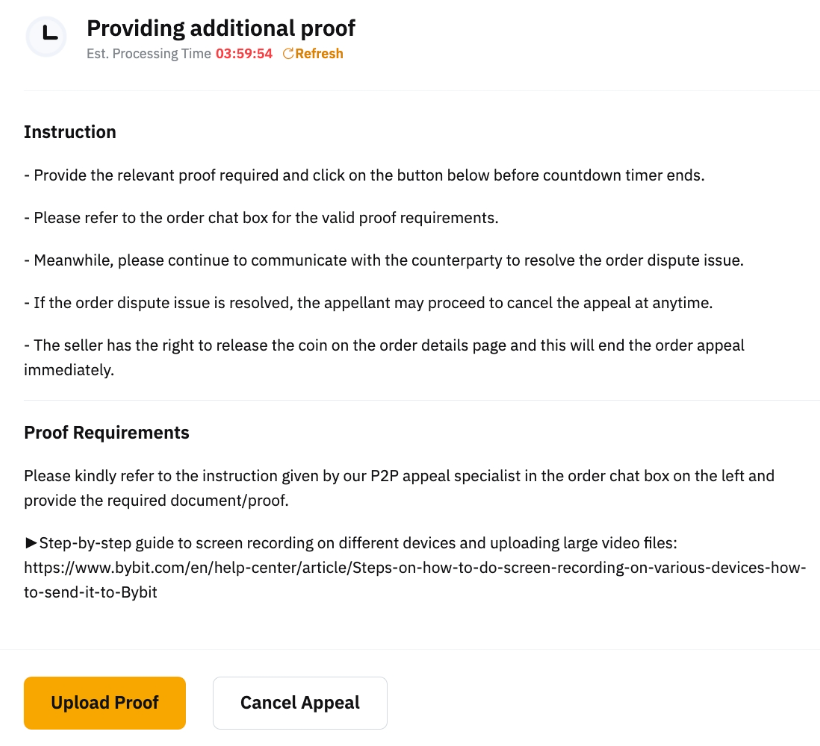Click the seller coin release instruction text
Screen dimensions: 820x746
[383, 345]
